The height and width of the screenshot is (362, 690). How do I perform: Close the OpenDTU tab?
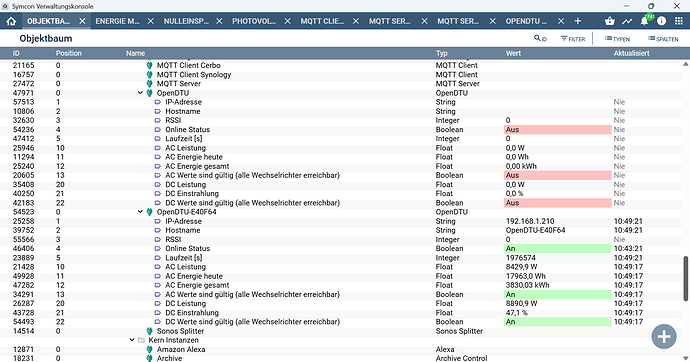pyautogui.click(x=561, y=21)
